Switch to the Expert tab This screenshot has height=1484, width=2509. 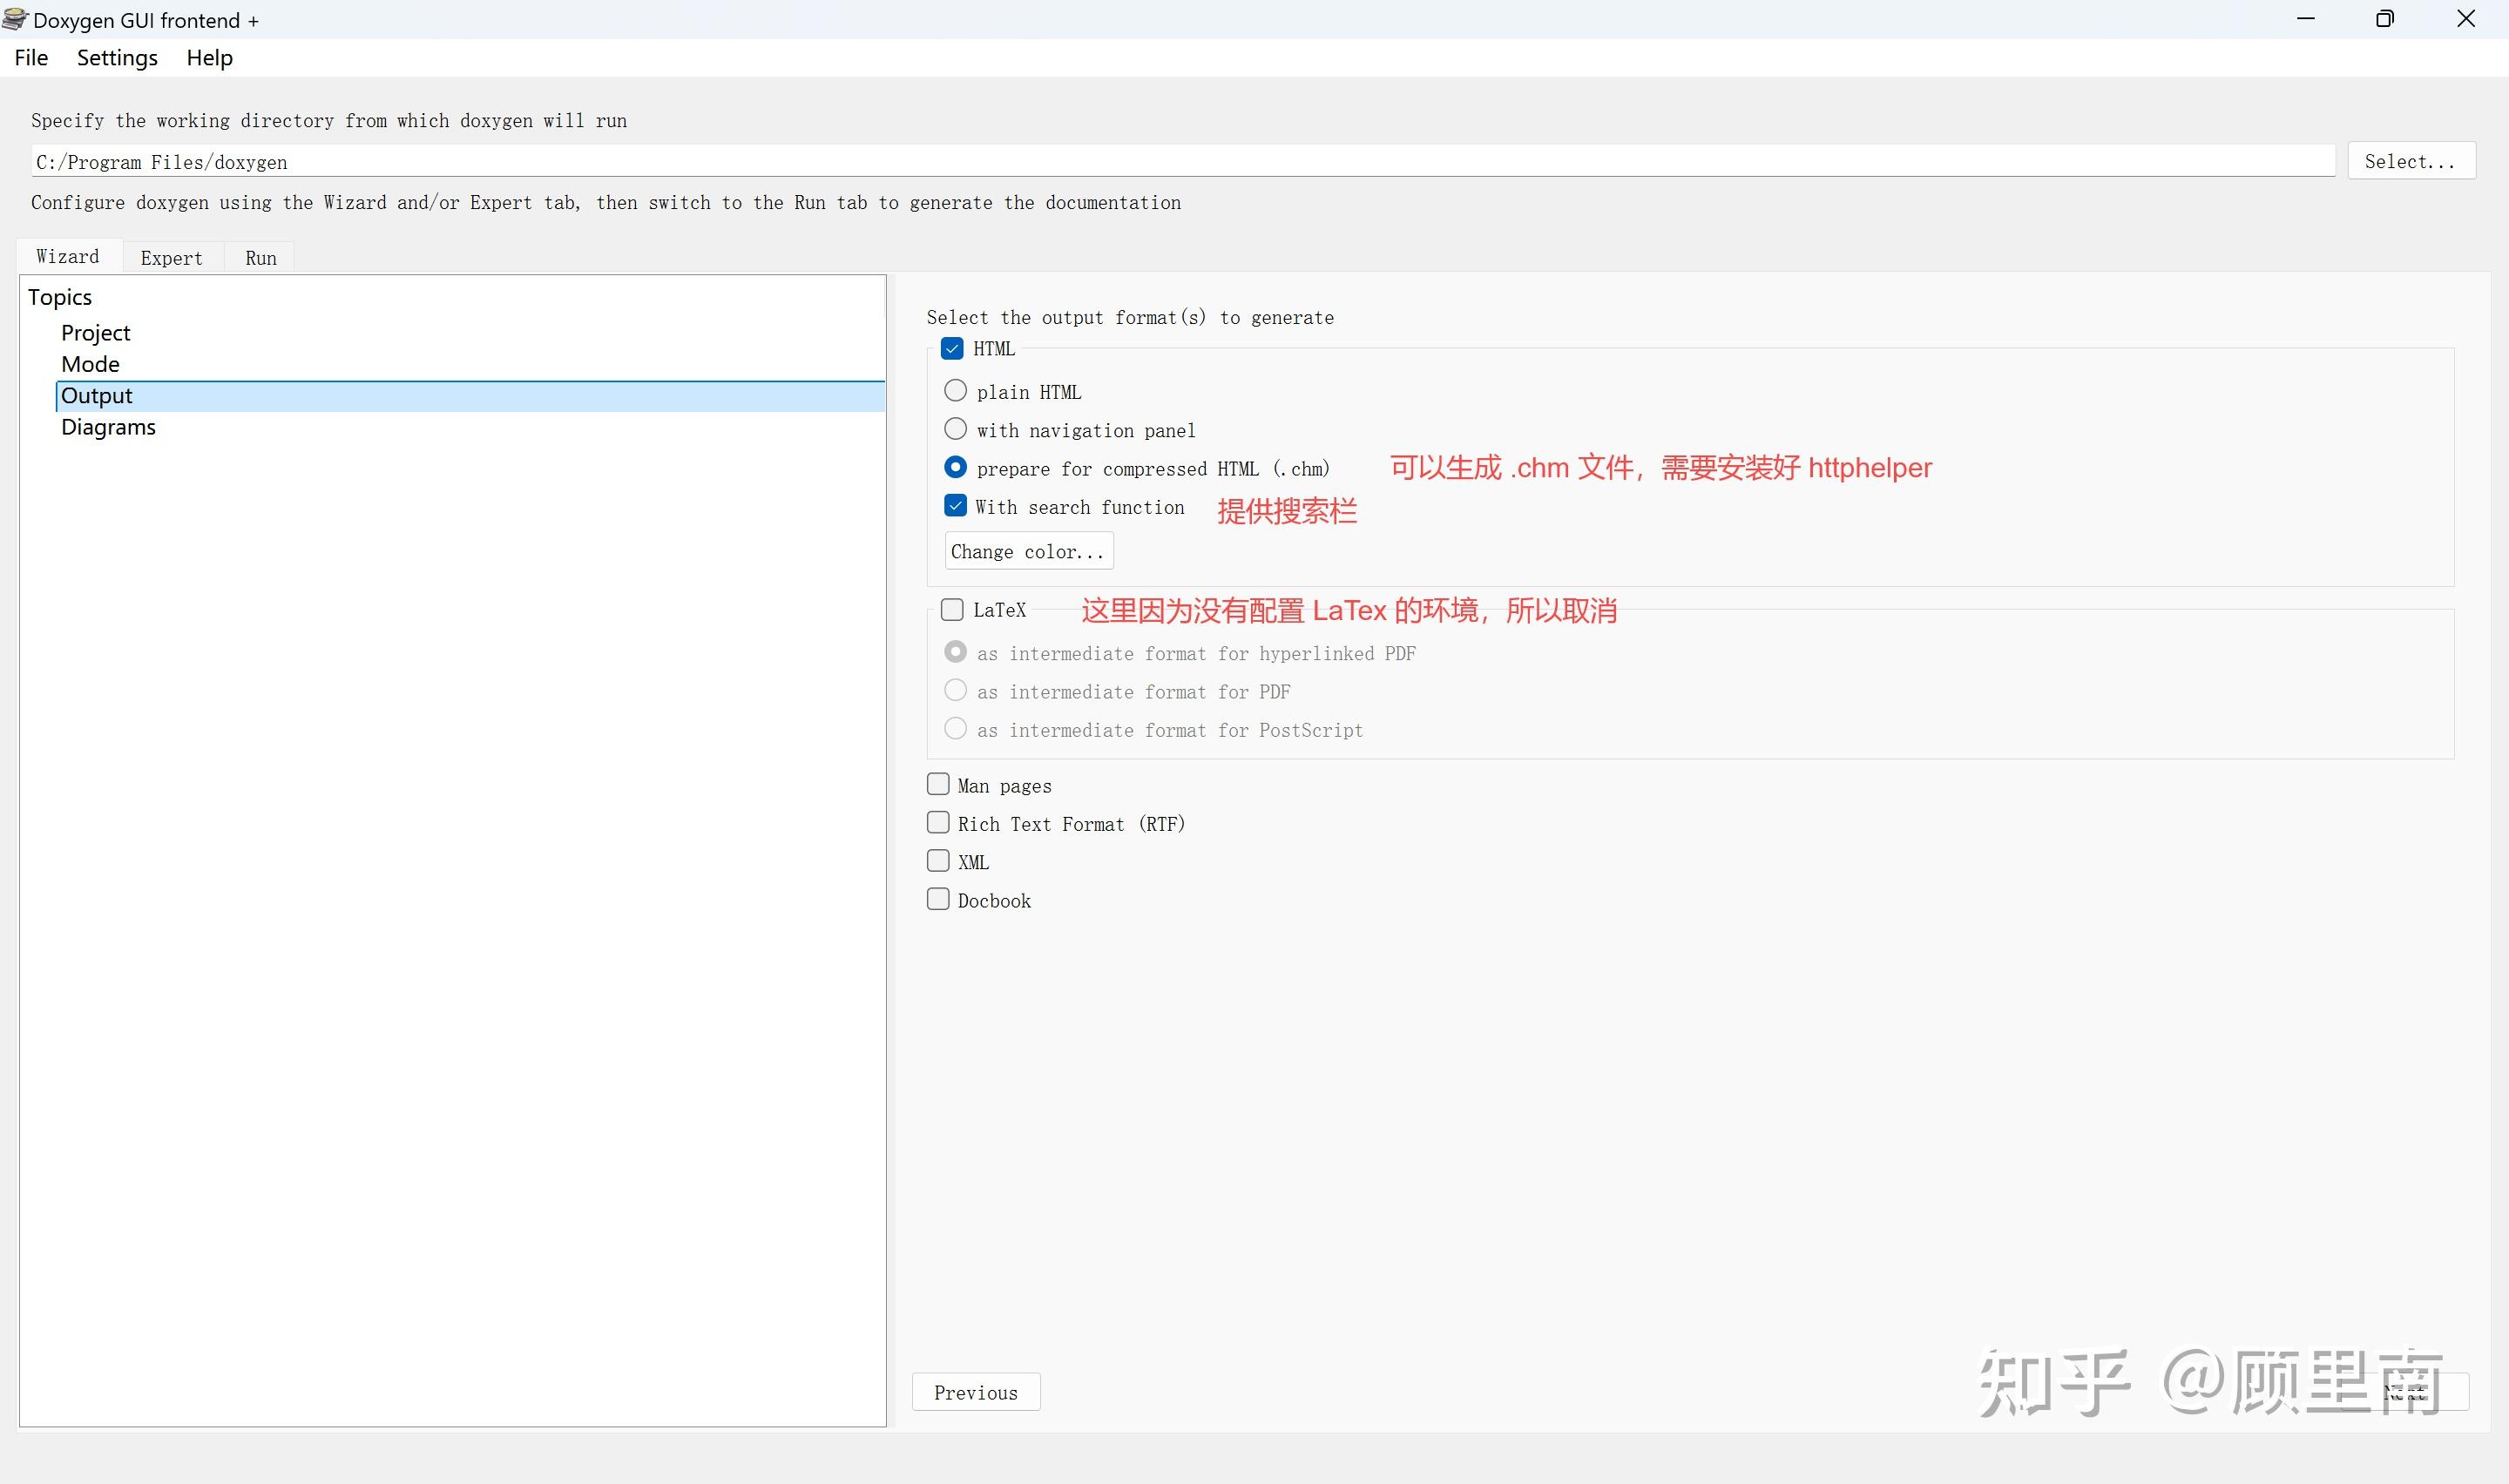[x=171, y=258]
